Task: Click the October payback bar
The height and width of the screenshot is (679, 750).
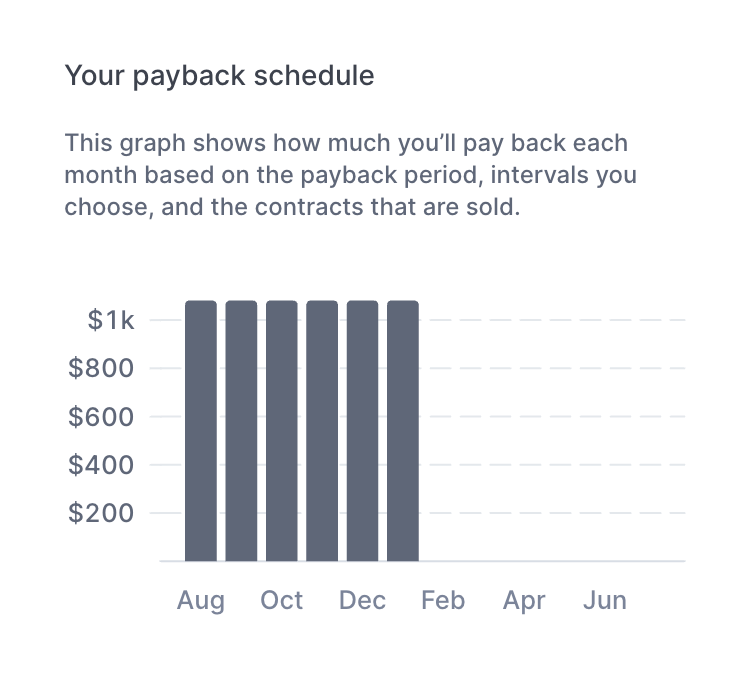Action: pyautogui.click(x=282, y=430)
